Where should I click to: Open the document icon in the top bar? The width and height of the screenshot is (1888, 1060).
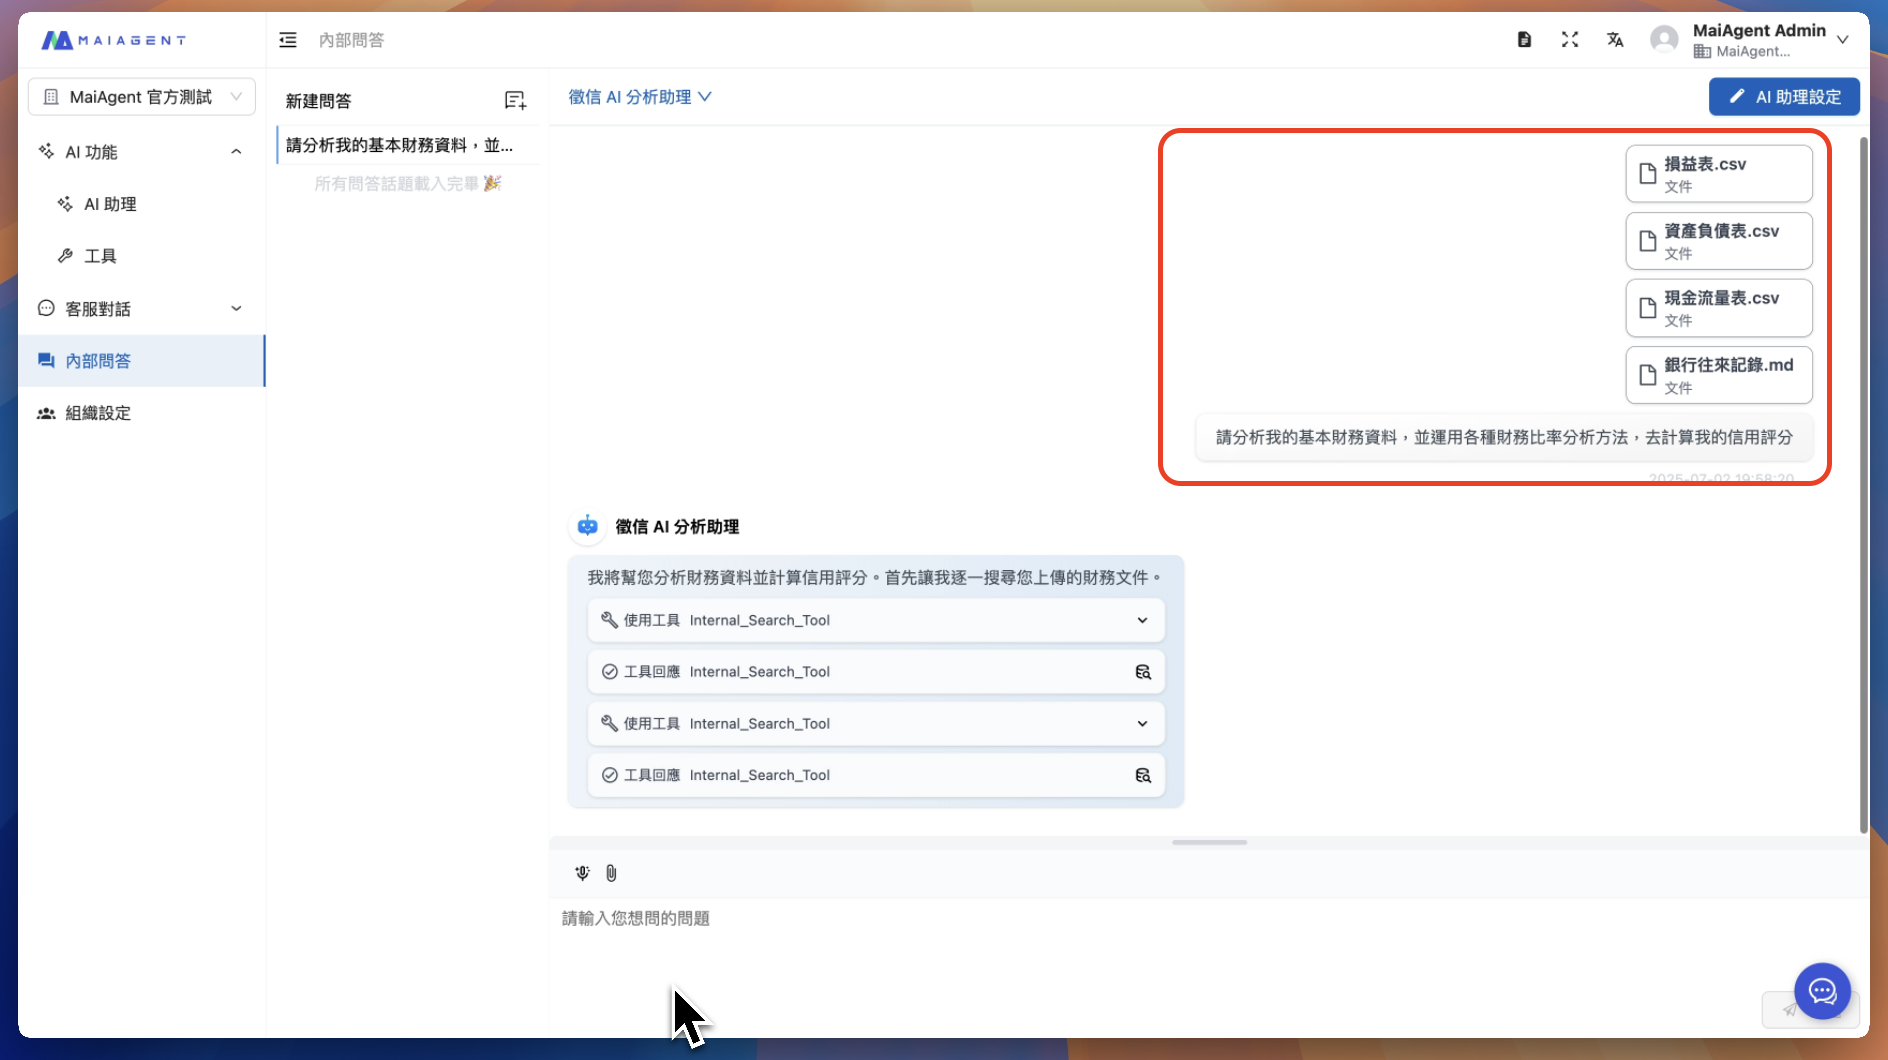point(1524,40)
